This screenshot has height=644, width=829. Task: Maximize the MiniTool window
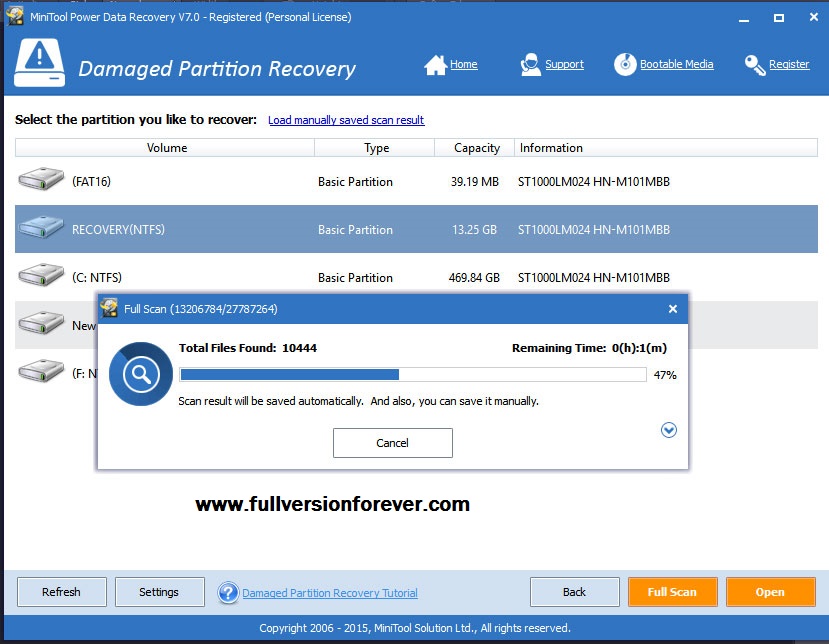779,18
